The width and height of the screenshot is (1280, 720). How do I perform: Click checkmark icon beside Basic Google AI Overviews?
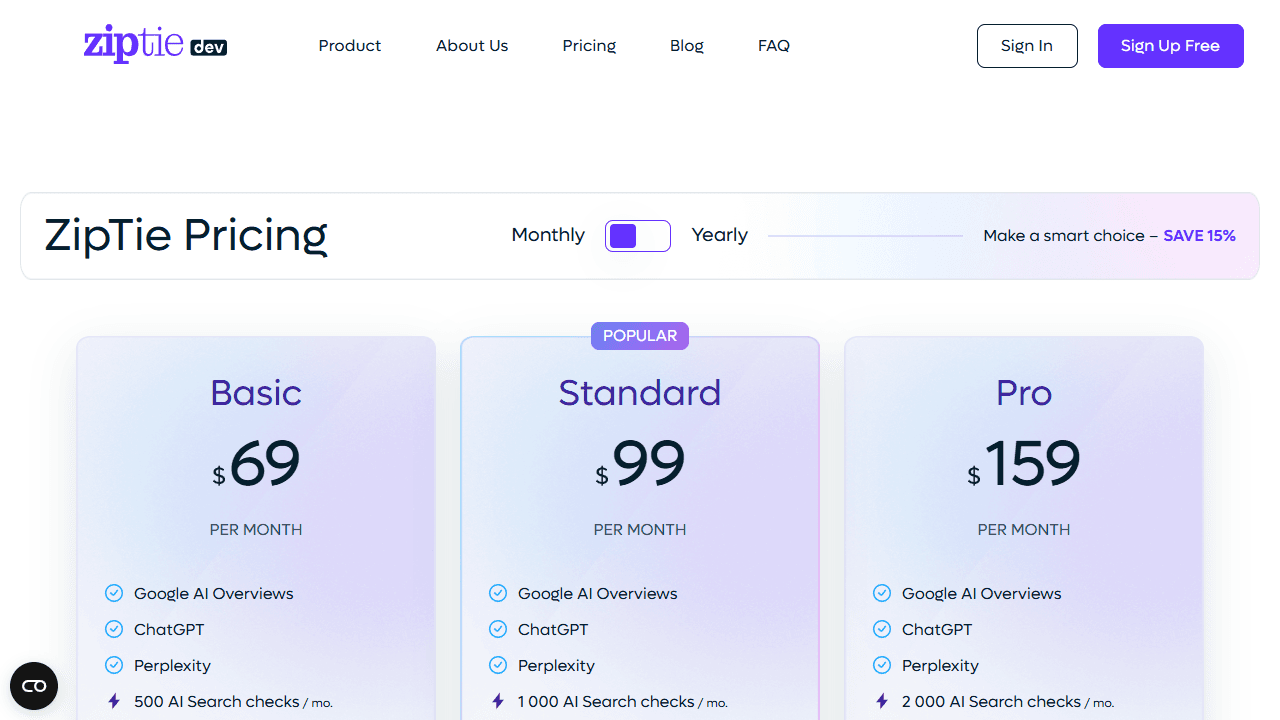pyautogui.click(x=114, y=593)
